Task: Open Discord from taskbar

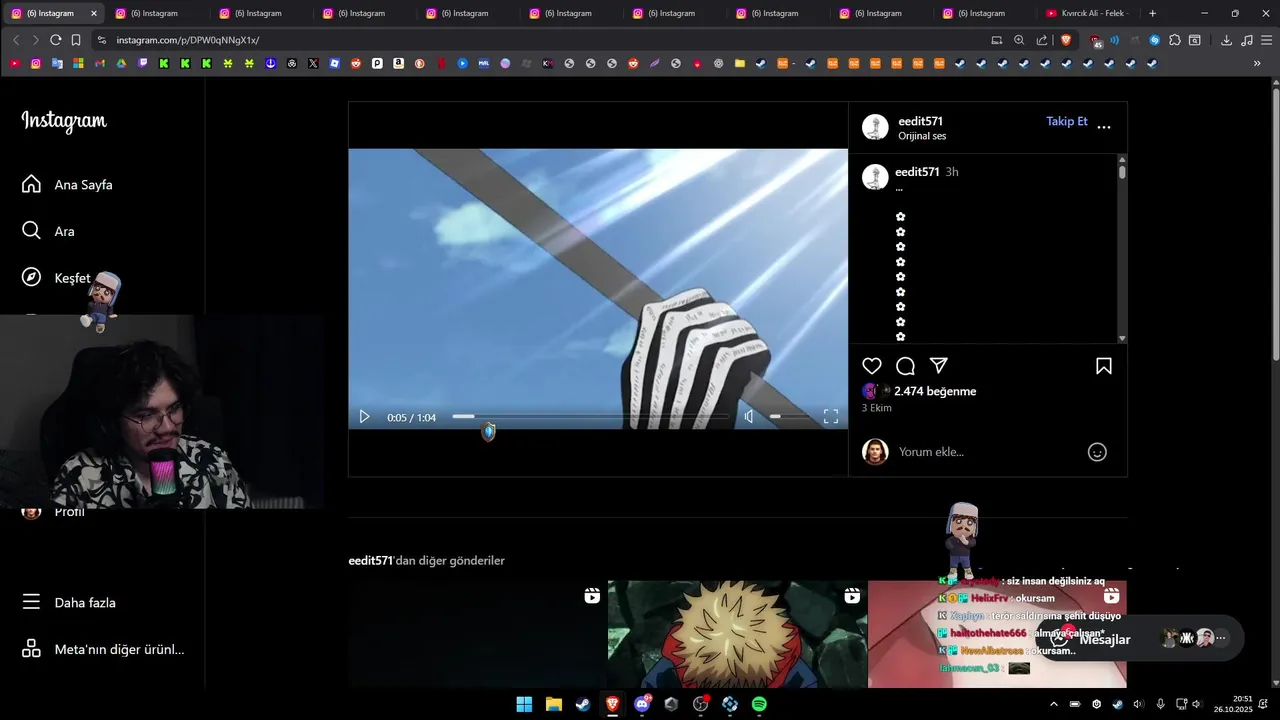Action: click(642, 704)
